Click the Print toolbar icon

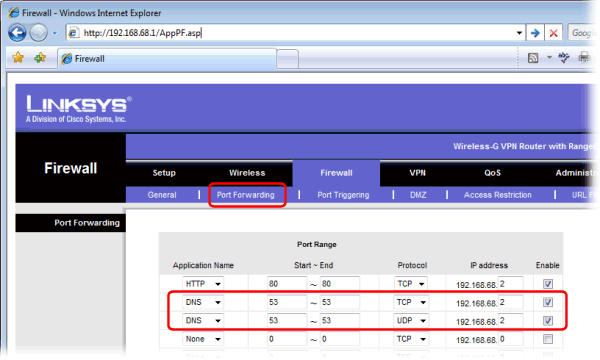584,58
